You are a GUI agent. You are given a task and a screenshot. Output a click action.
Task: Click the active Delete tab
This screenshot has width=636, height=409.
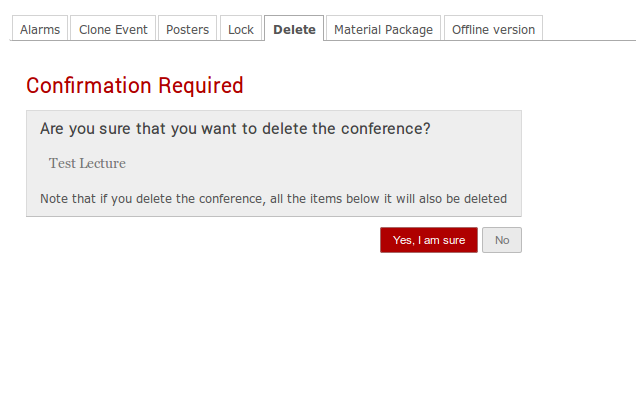click(x=294, y=28)
